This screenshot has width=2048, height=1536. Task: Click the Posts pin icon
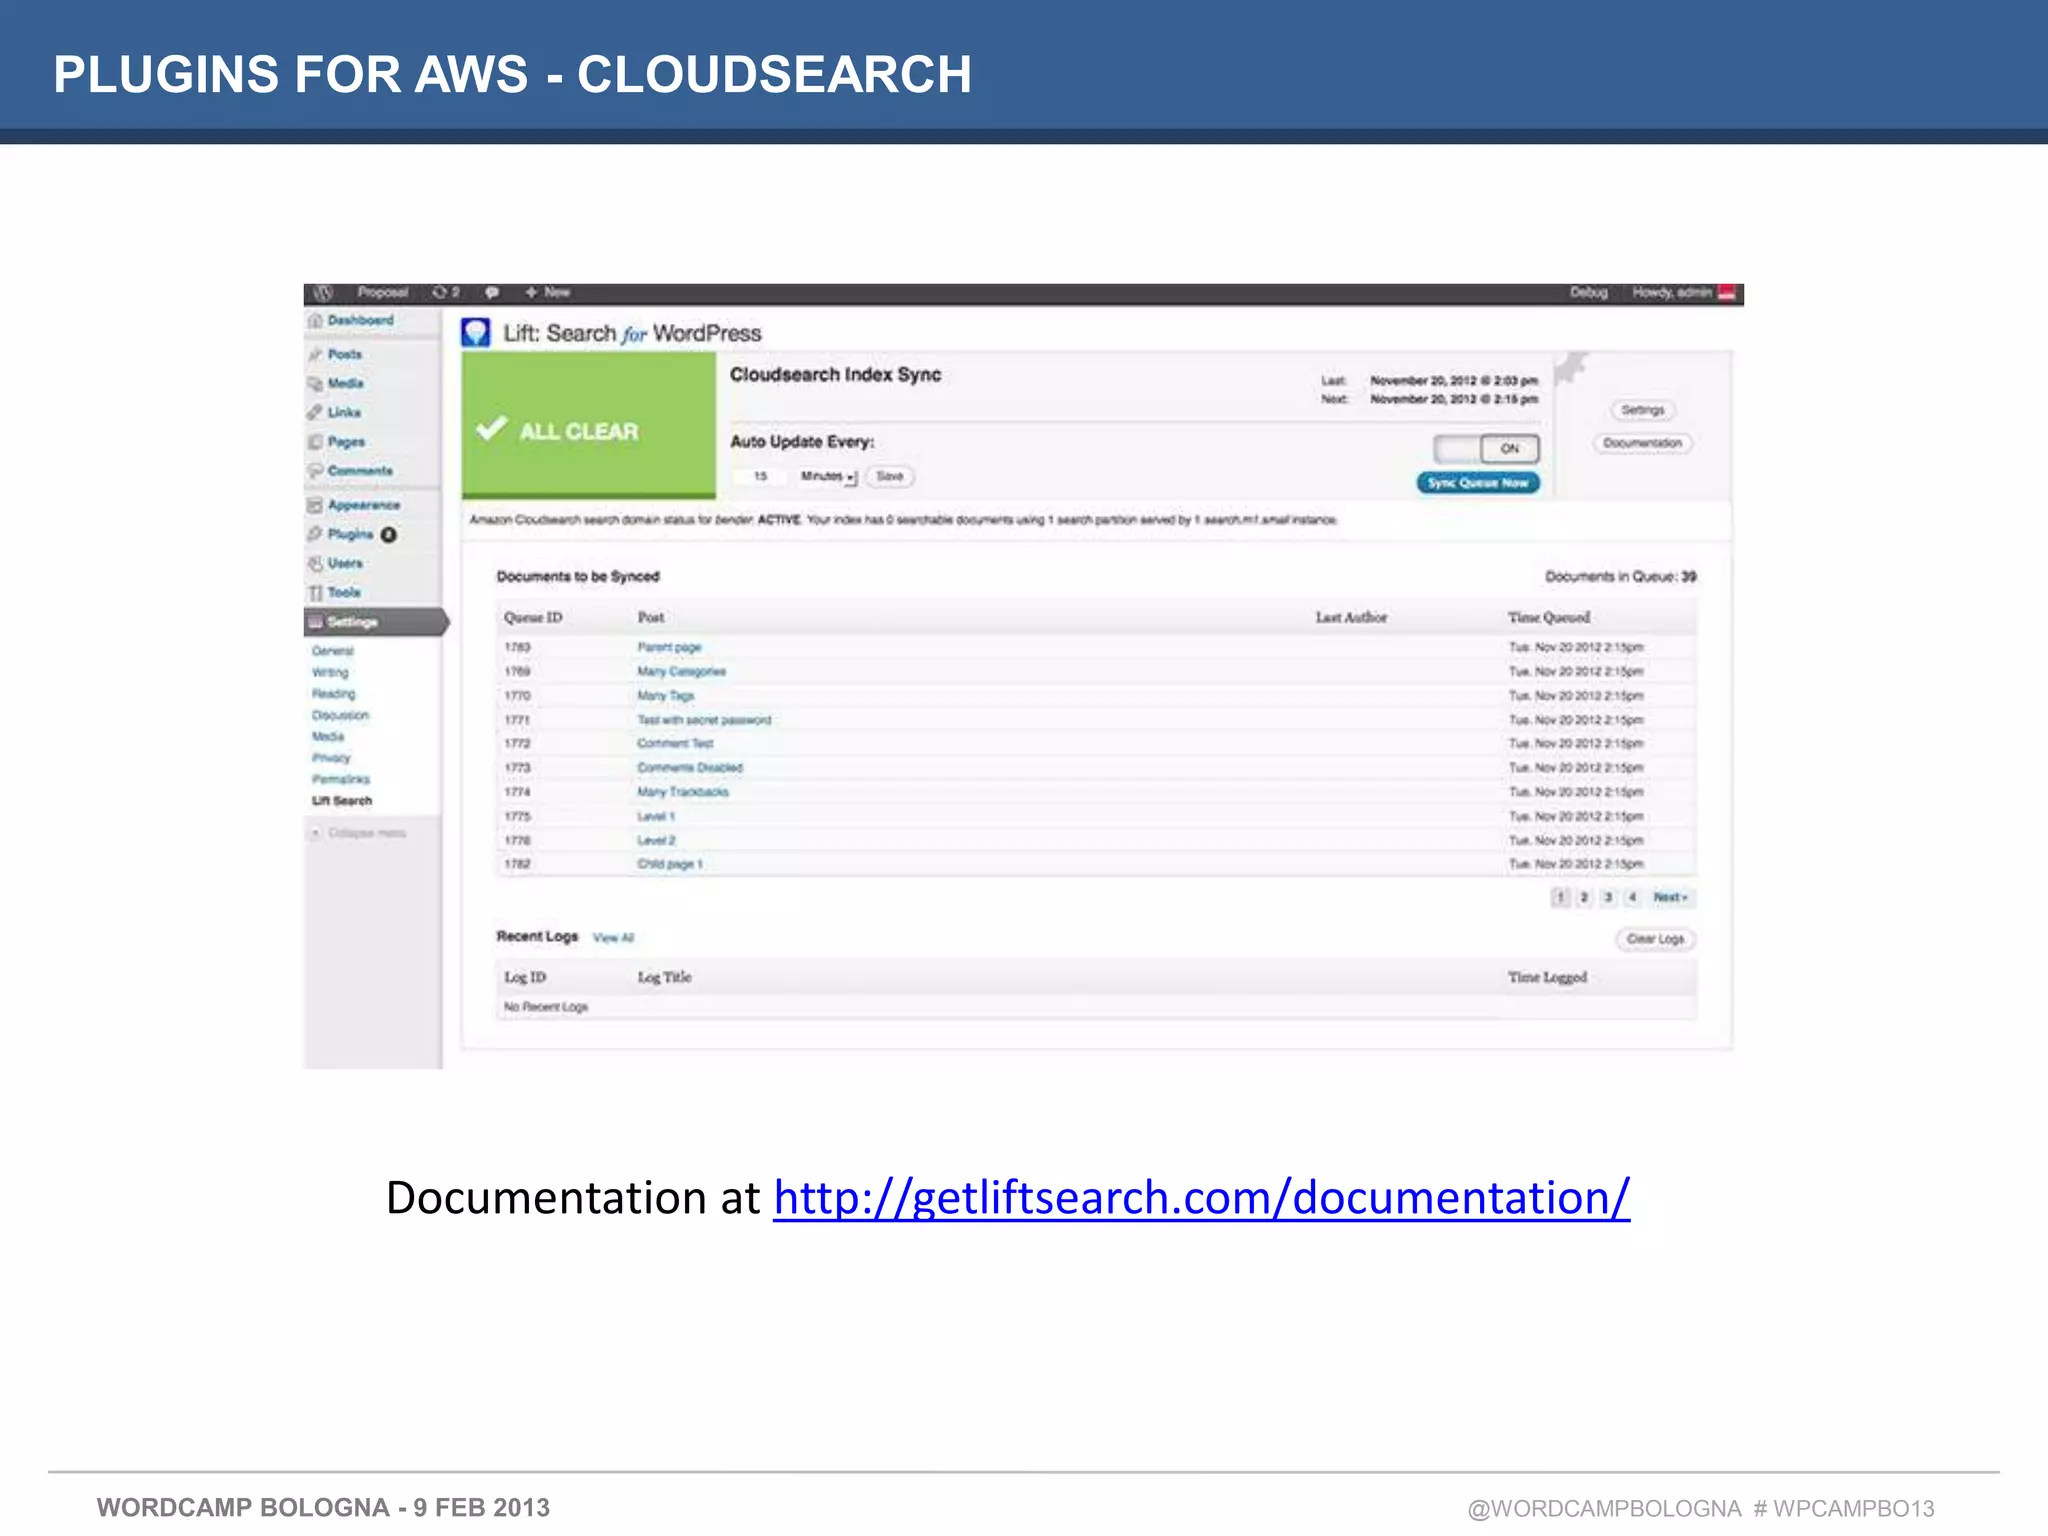pyautogui.click(x=316, y=355)
